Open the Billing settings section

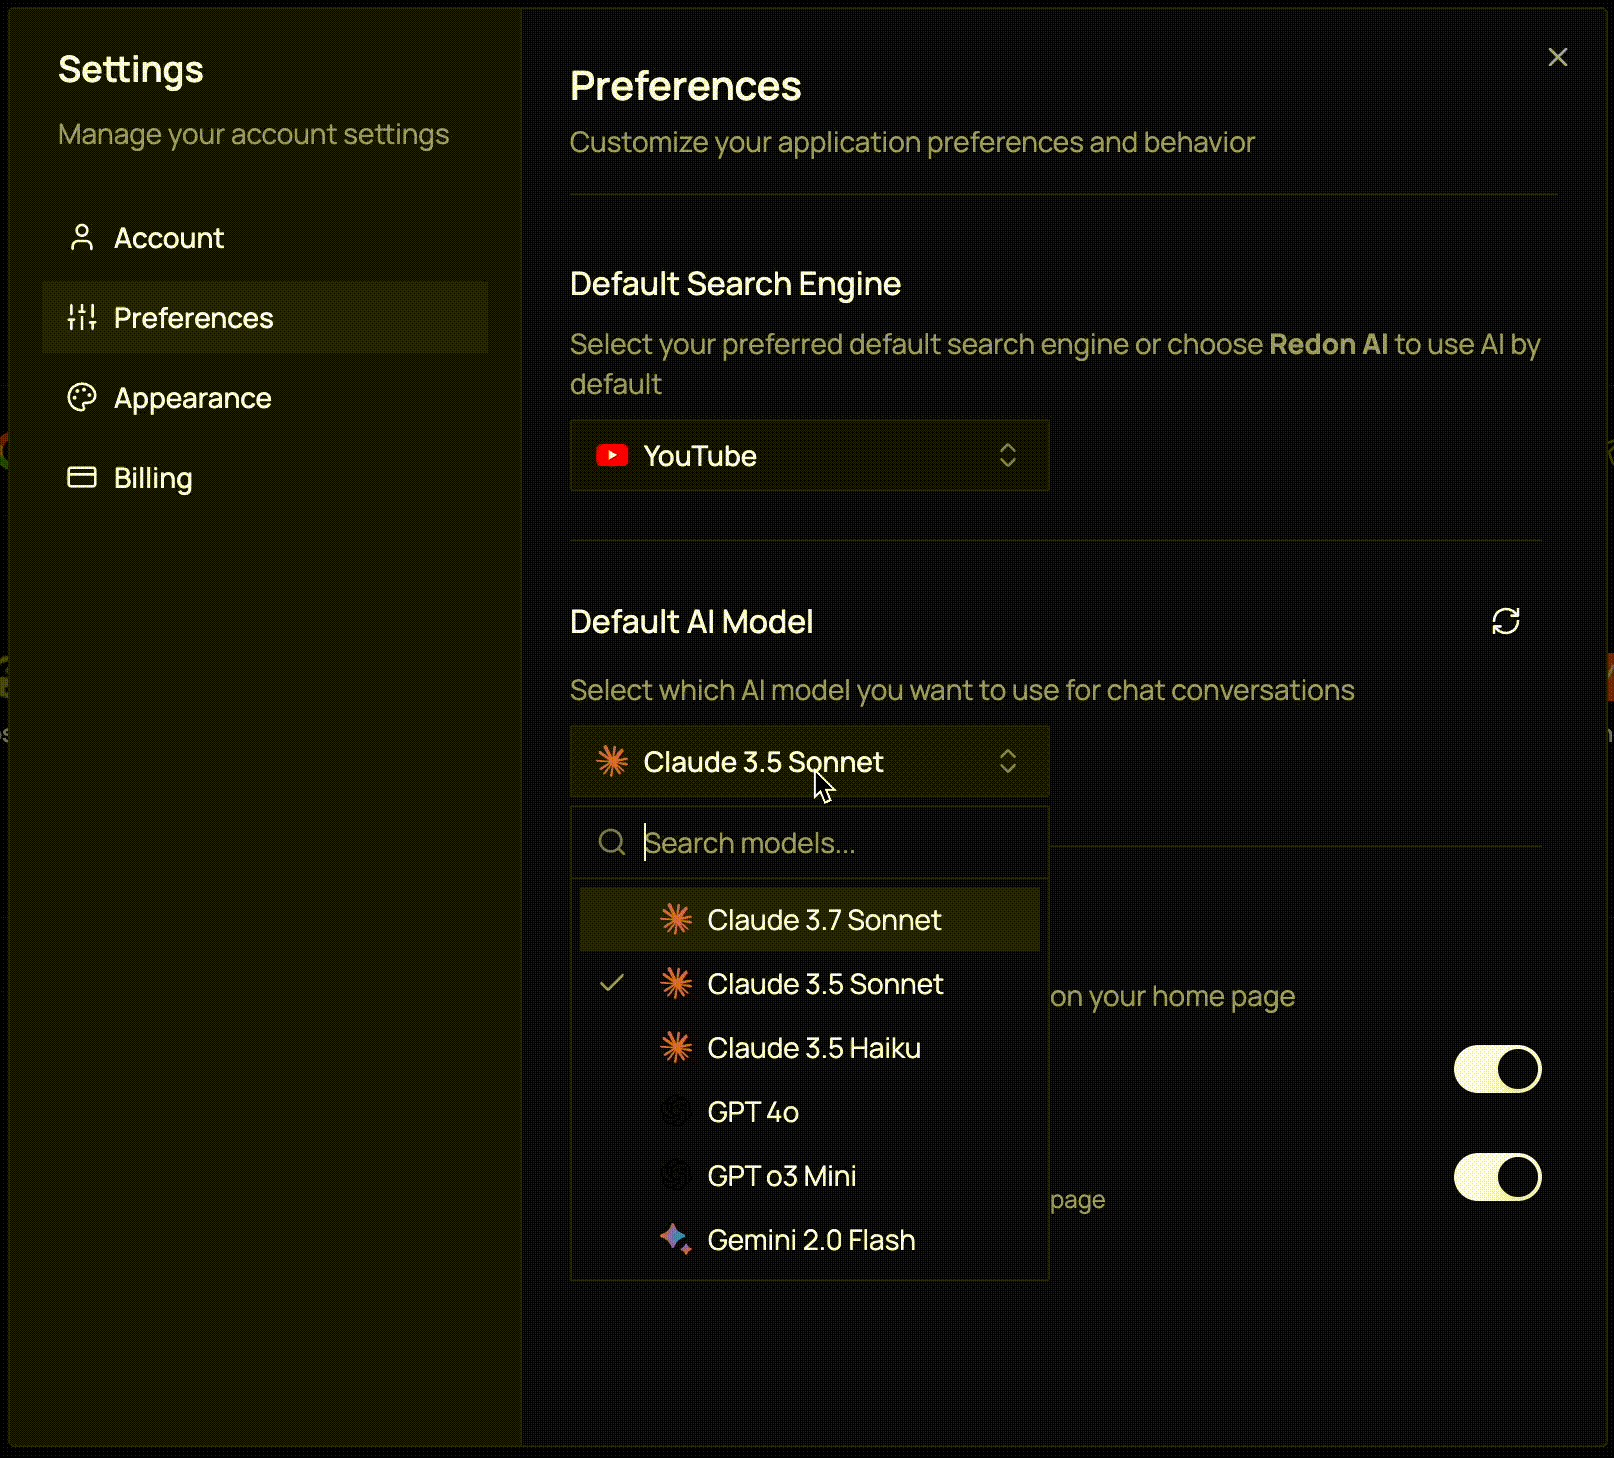(152, 477)
